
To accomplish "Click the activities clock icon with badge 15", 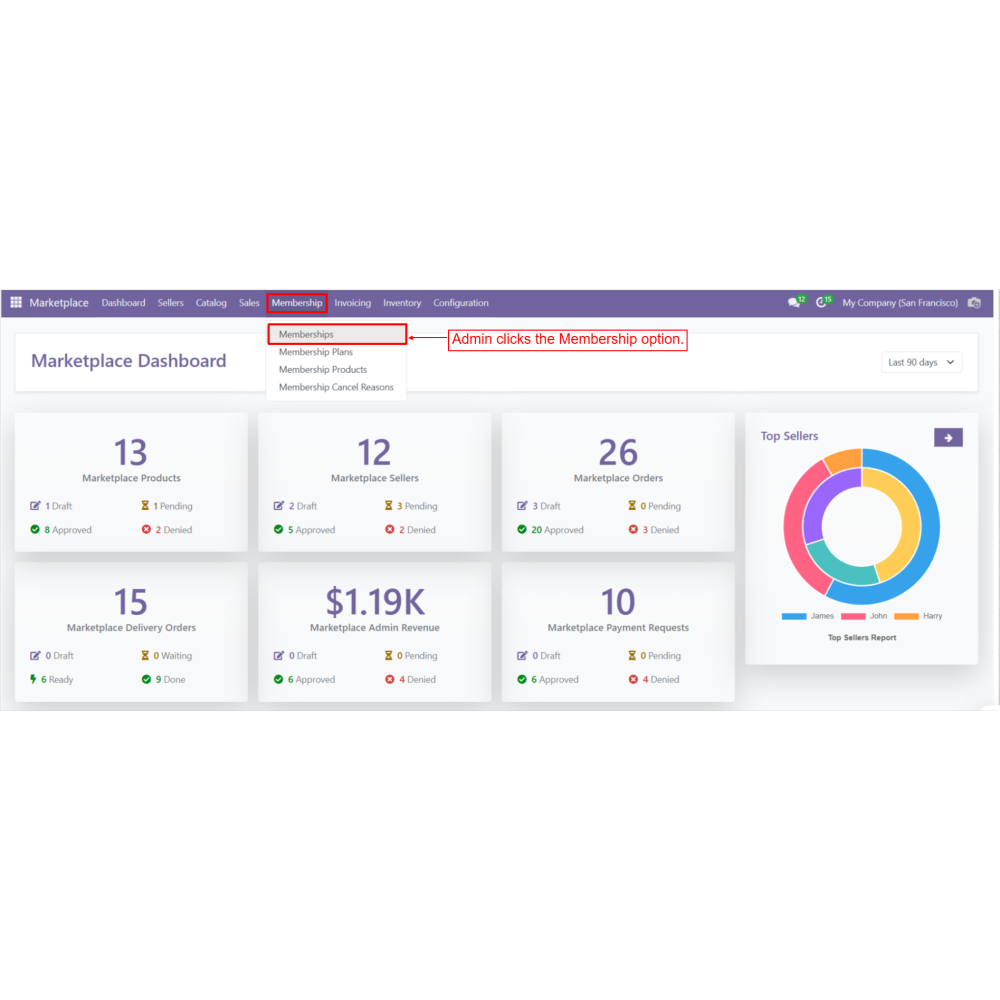I will coord(822,303).
